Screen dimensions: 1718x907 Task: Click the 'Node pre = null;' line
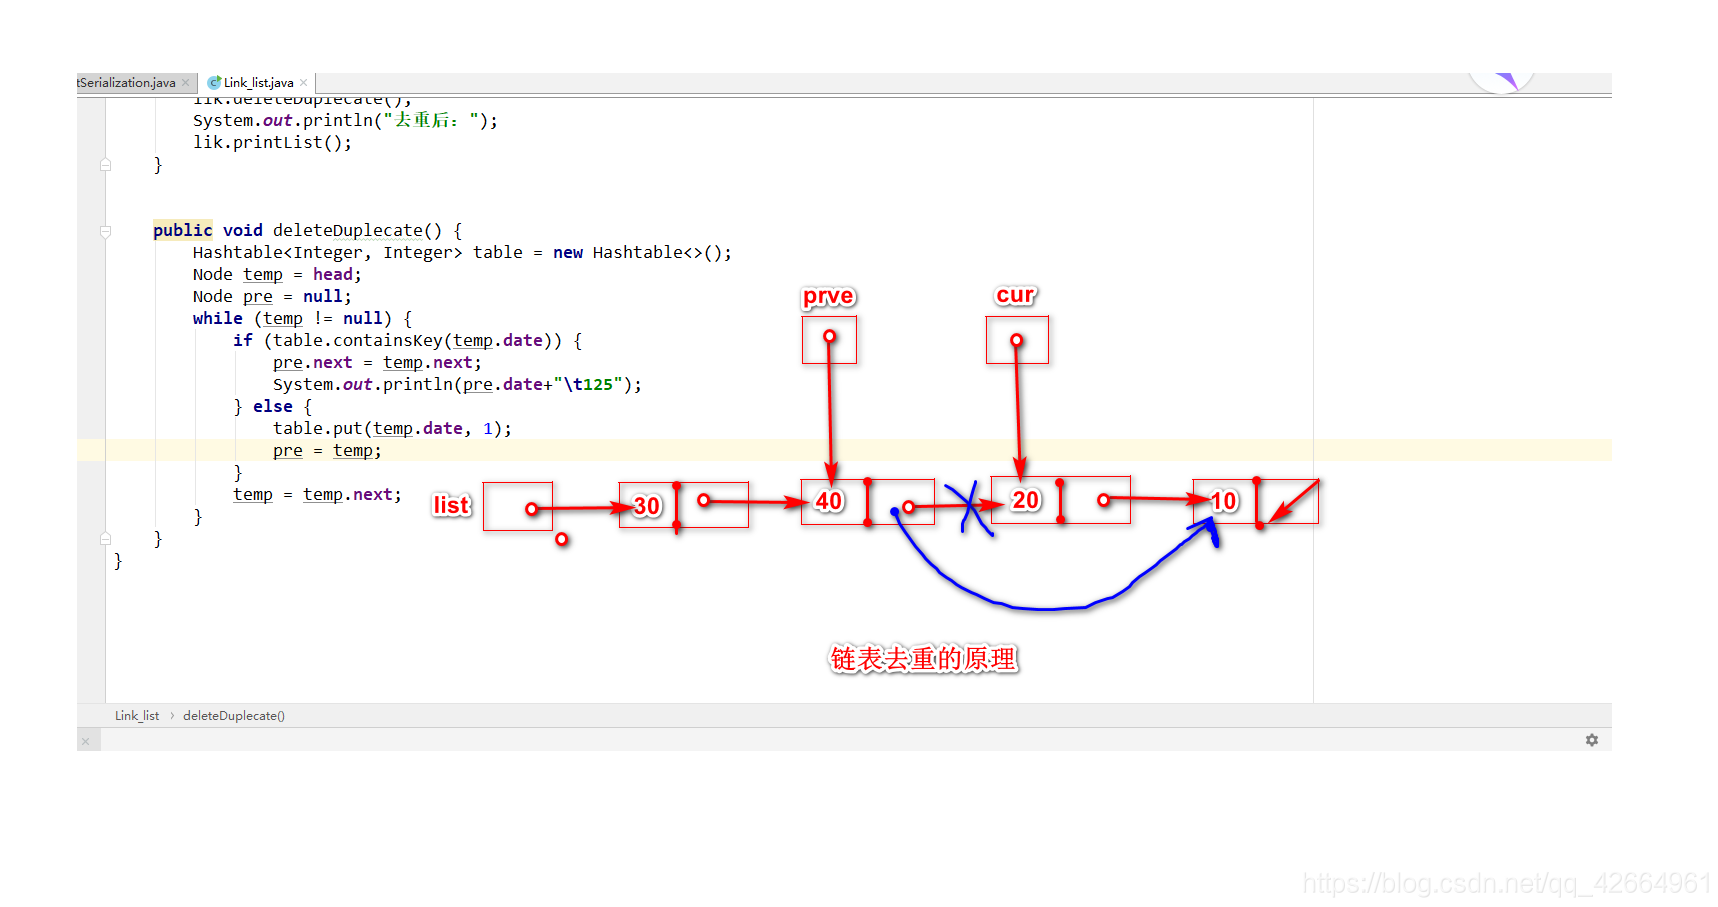tap(272, 297)
